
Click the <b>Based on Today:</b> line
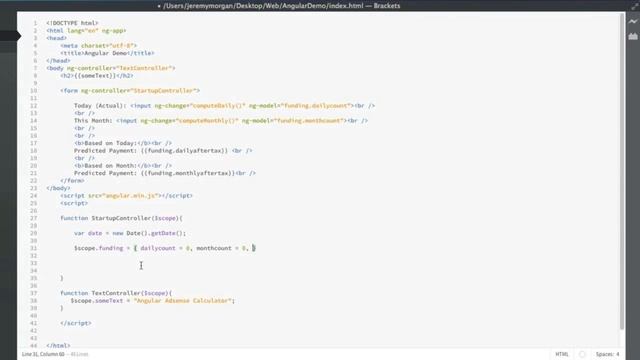tap(122, 143)
